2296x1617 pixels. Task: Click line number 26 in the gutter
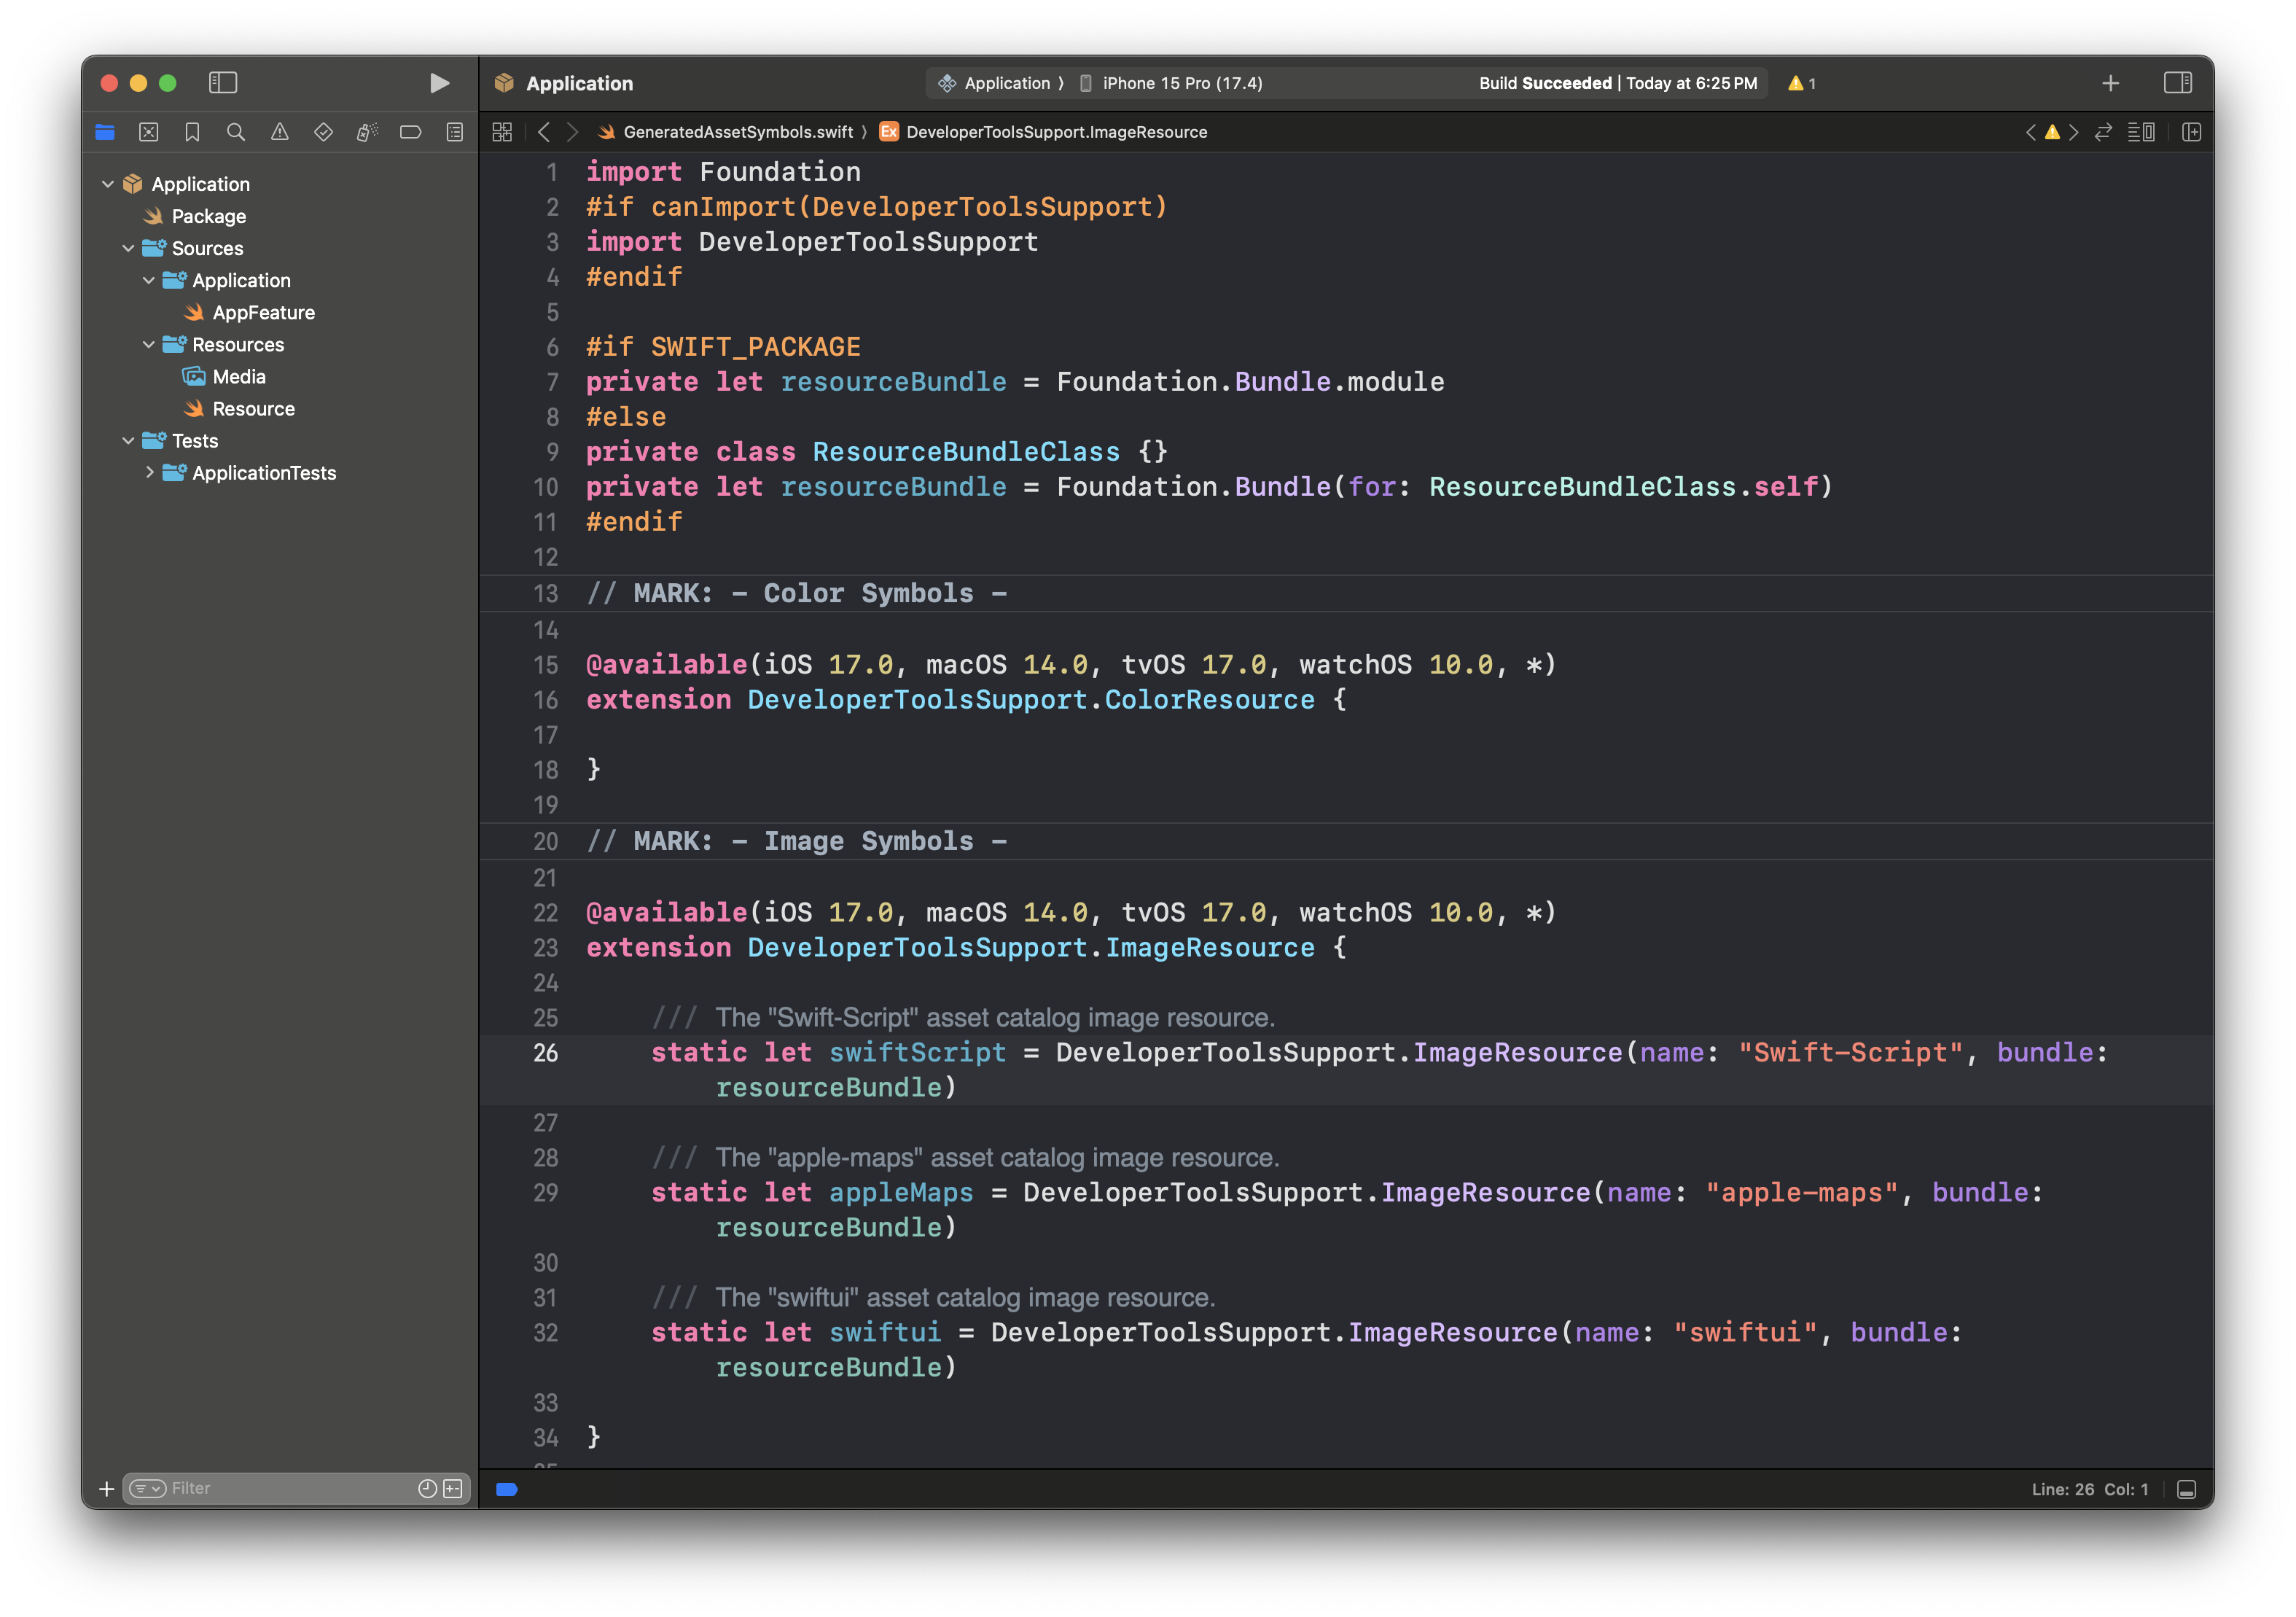tap(545, 1052)
